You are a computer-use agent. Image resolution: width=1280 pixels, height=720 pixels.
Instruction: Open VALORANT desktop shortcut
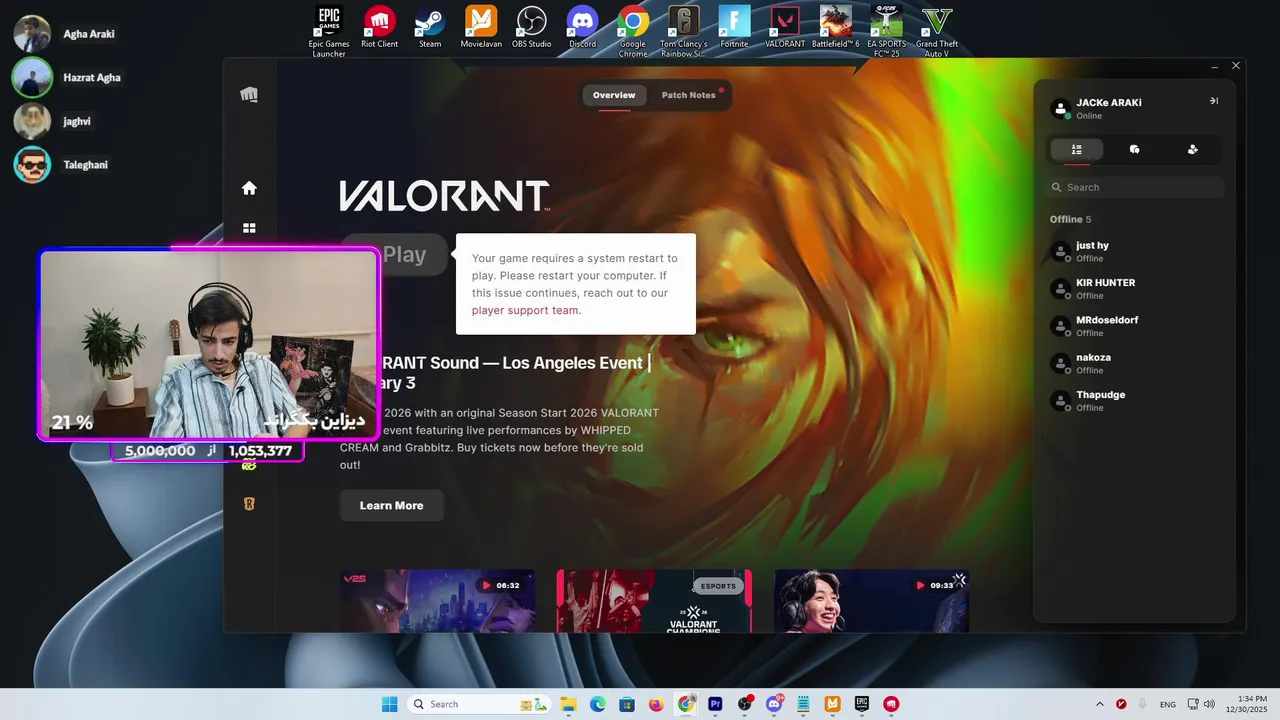(x=785, y=27)
